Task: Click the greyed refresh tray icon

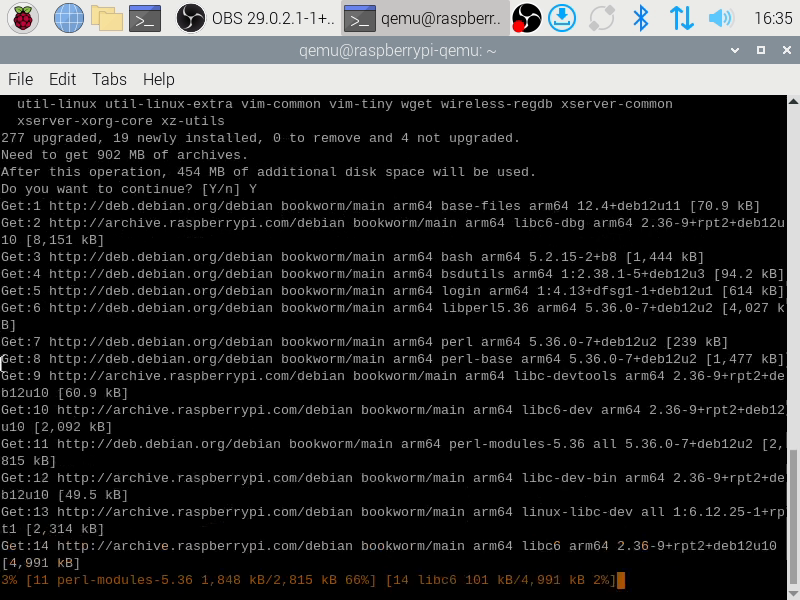Action: point(601,18)
